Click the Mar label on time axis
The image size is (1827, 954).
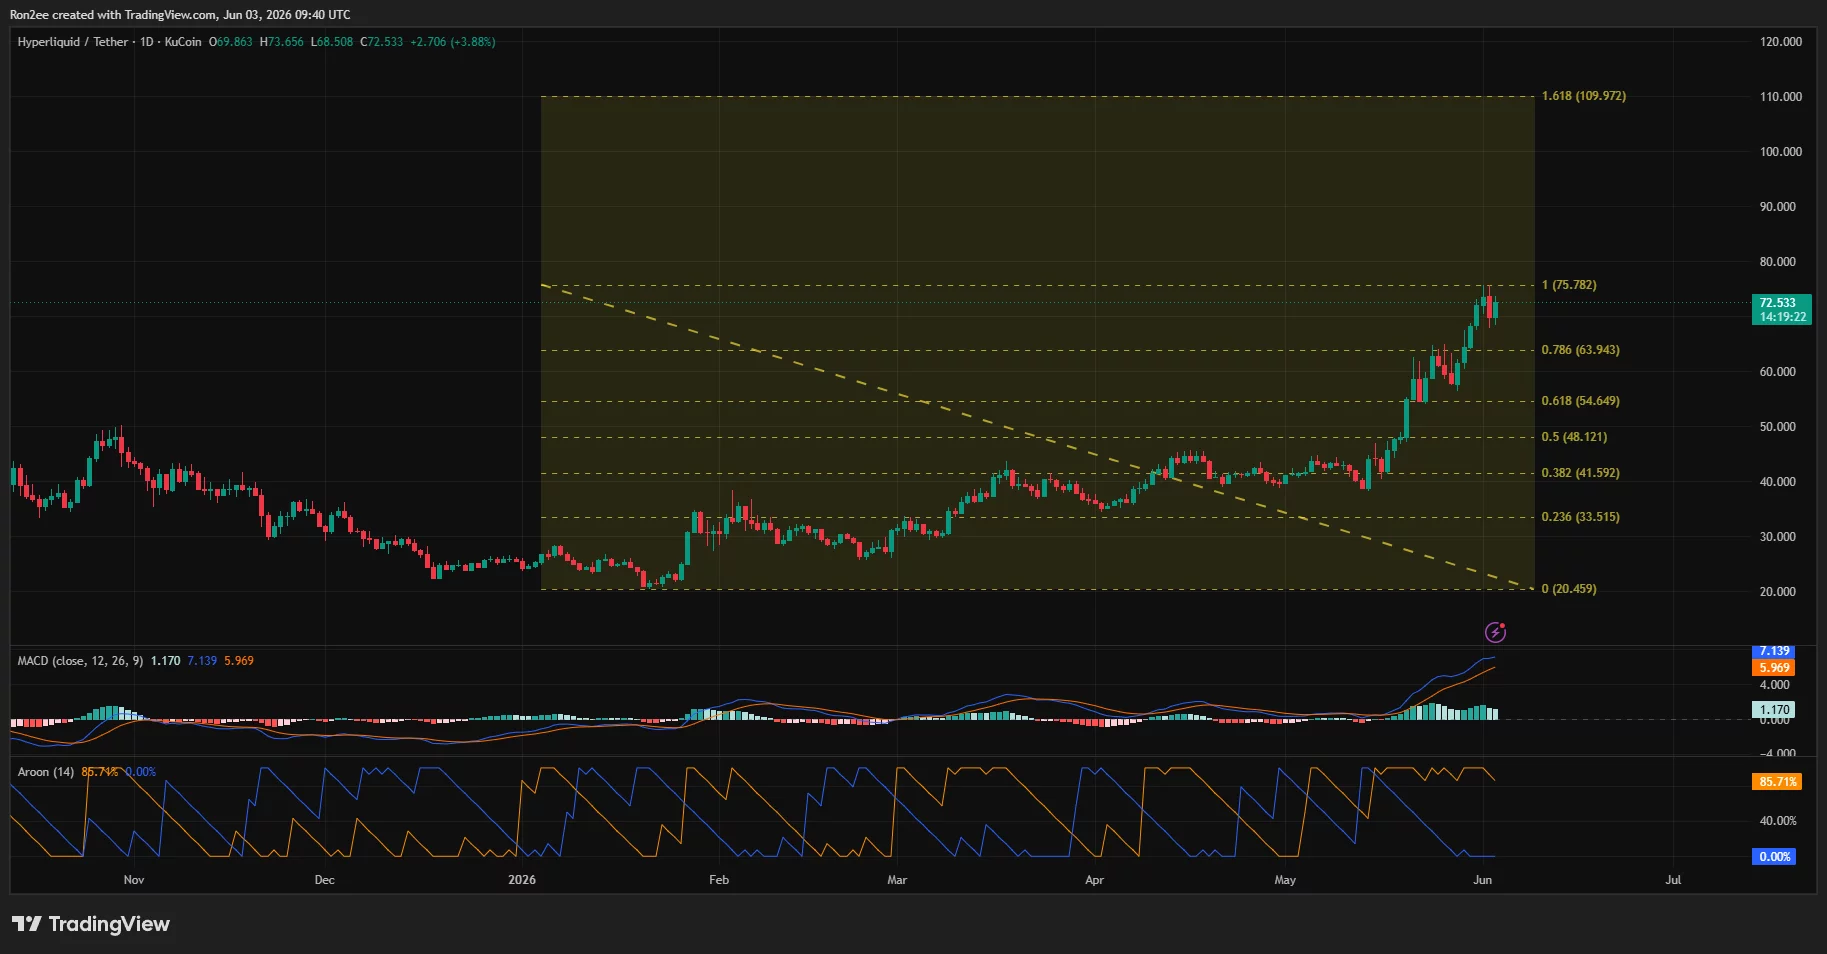897,880
